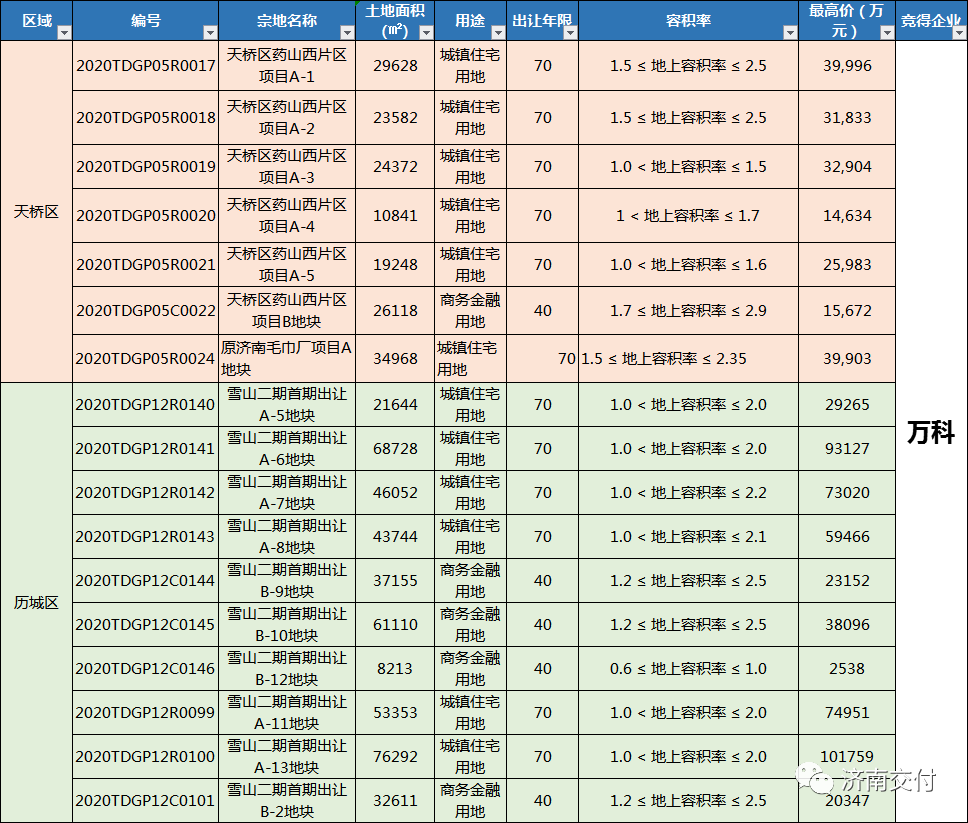Select cell 2020TDGP12C0146
Image resolution: width=968 pixels, height=823 pixels.
coord(146,669)
